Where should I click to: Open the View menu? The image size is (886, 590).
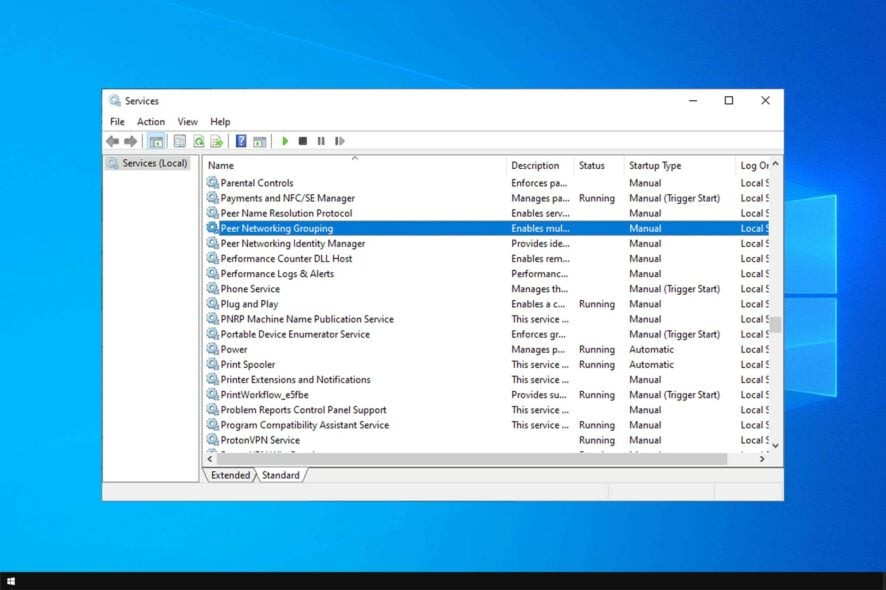point(188,122)
